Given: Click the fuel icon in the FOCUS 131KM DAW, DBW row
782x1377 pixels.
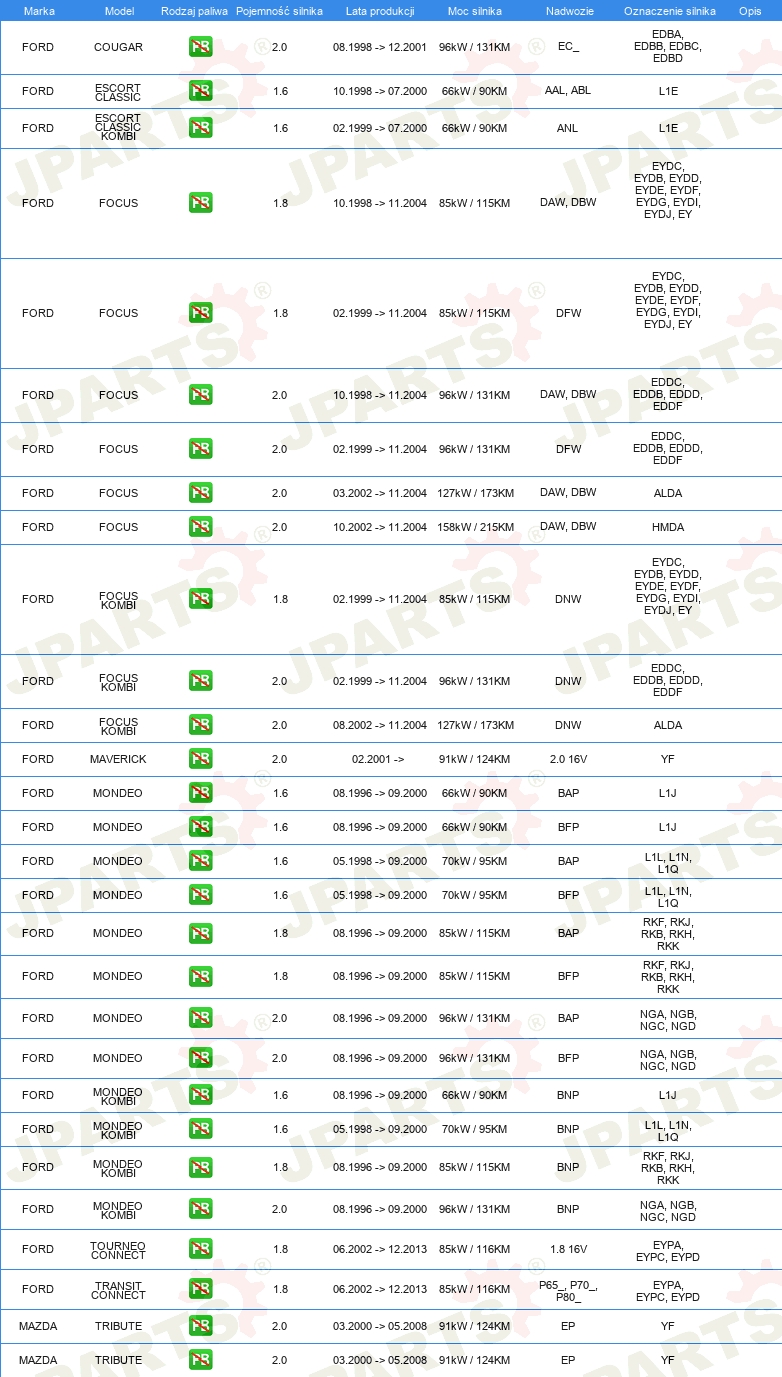Looking at the screenshot, I should coord(201,395).
